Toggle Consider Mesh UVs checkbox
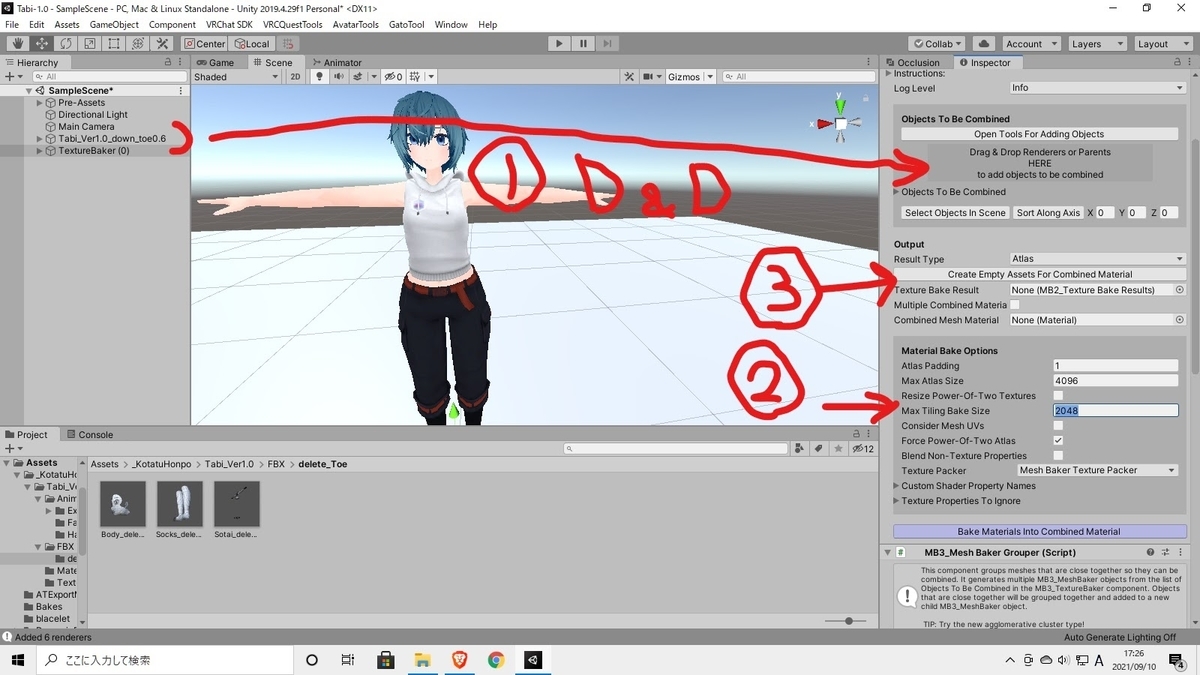This screenshot has height=675, width=1200. (1058, 426)
